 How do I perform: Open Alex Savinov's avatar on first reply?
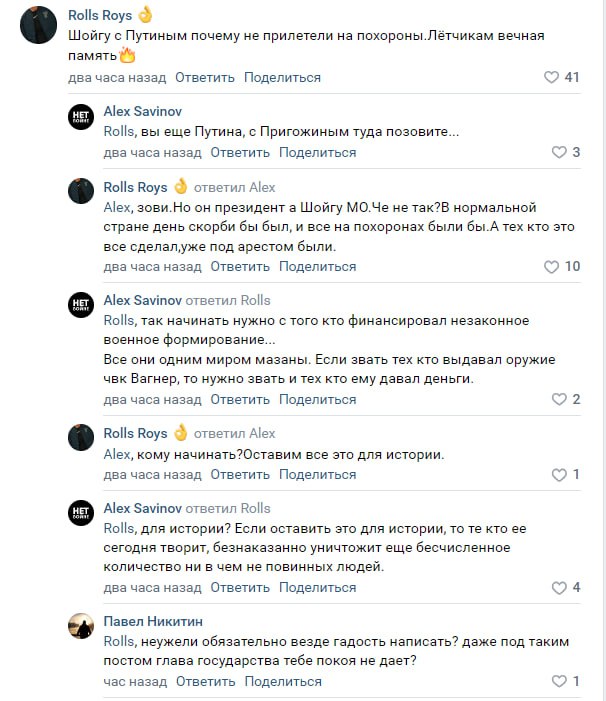81,116
